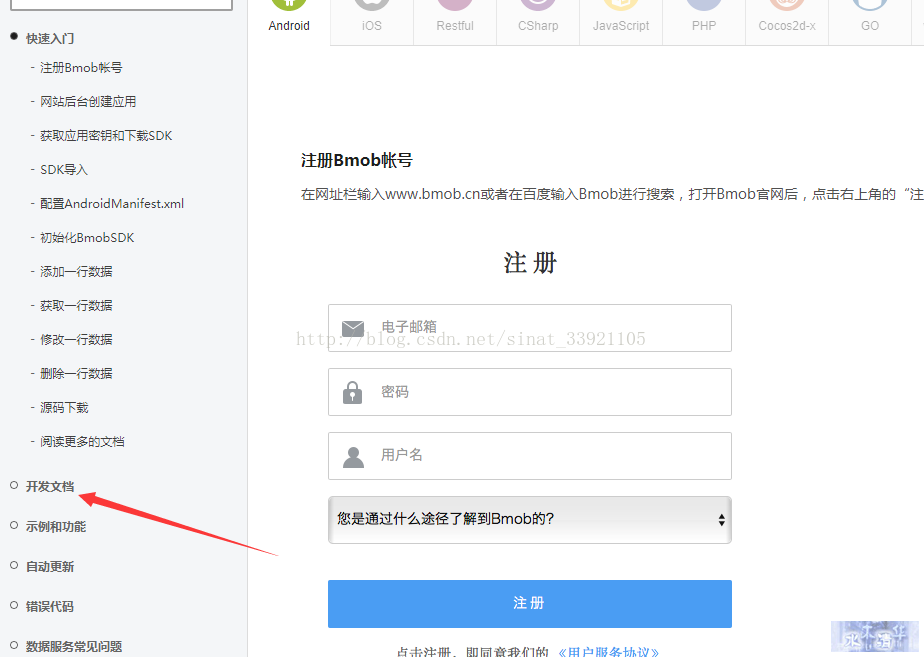924x657 pixels.
Task: Open 添加一行数据 sidebar item
Action: click(x=76, y=272)
